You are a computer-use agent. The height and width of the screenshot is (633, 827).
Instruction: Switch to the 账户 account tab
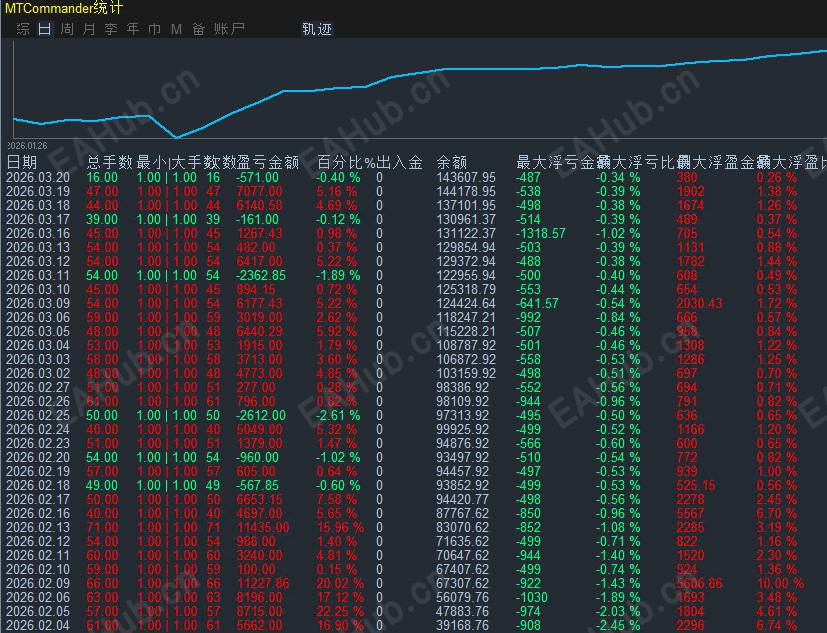229,29
